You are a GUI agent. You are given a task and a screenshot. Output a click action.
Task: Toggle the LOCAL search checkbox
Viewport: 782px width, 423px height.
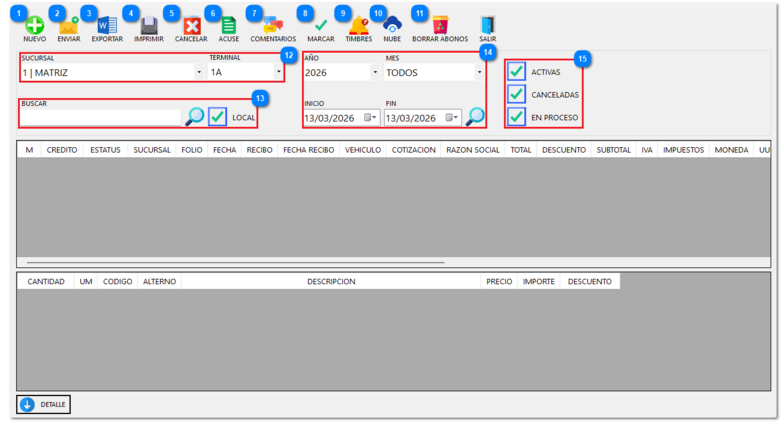click(x=218, y=117)
